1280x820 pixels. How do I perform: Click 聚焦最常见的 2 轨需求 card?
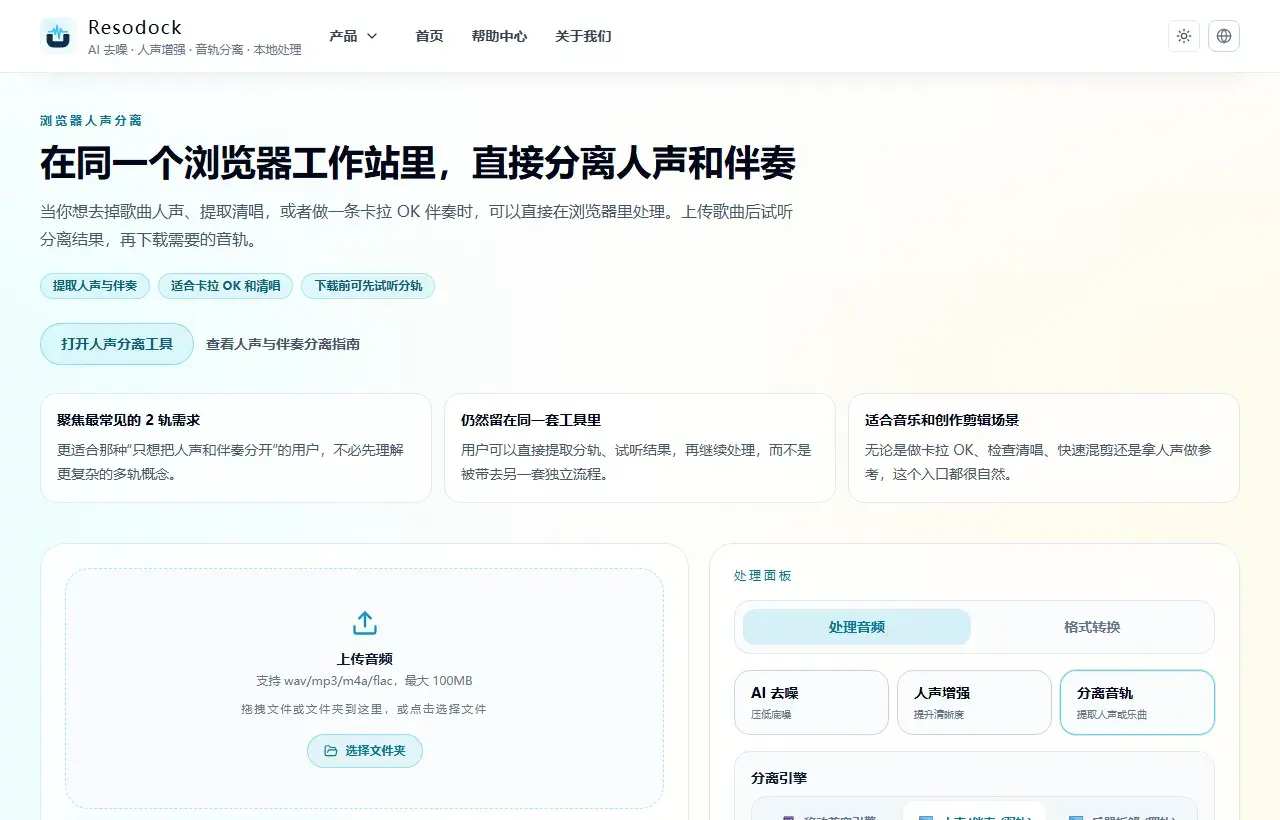[236, 448]
